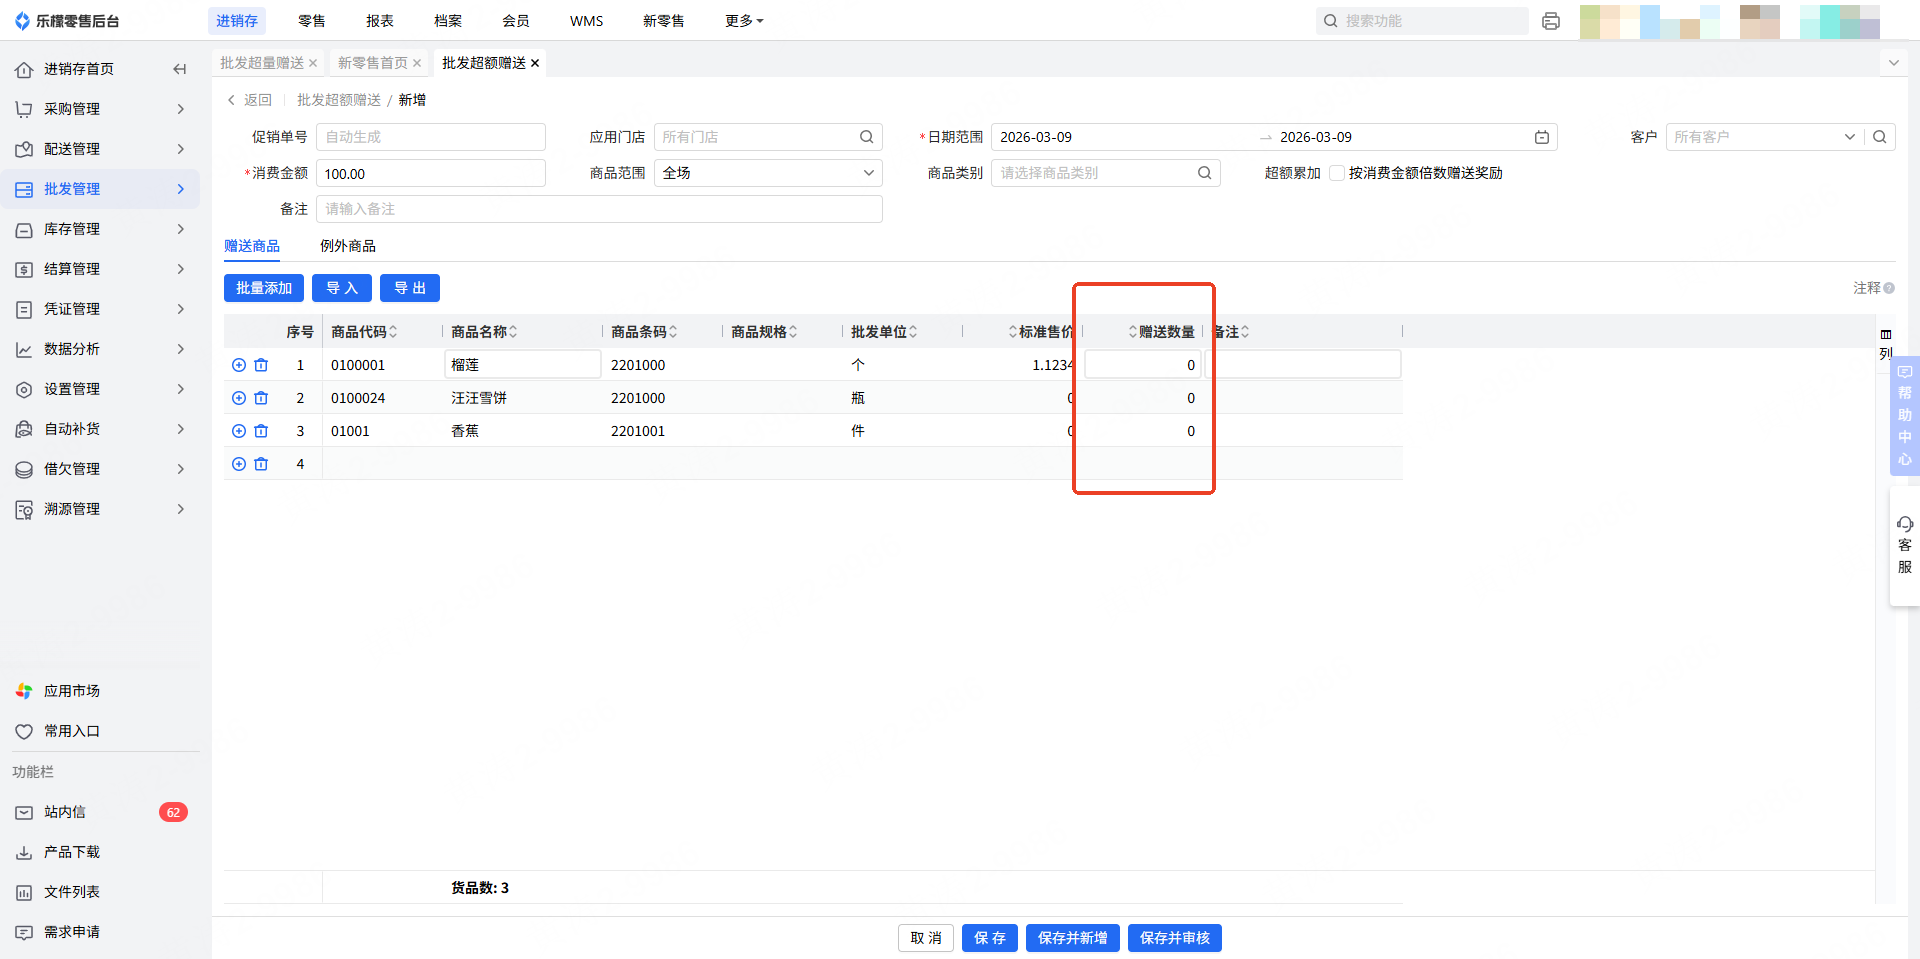Add a row after 香蕉 with plus icon
This screenshot has height=959, width=1920.
click(239, 431)
